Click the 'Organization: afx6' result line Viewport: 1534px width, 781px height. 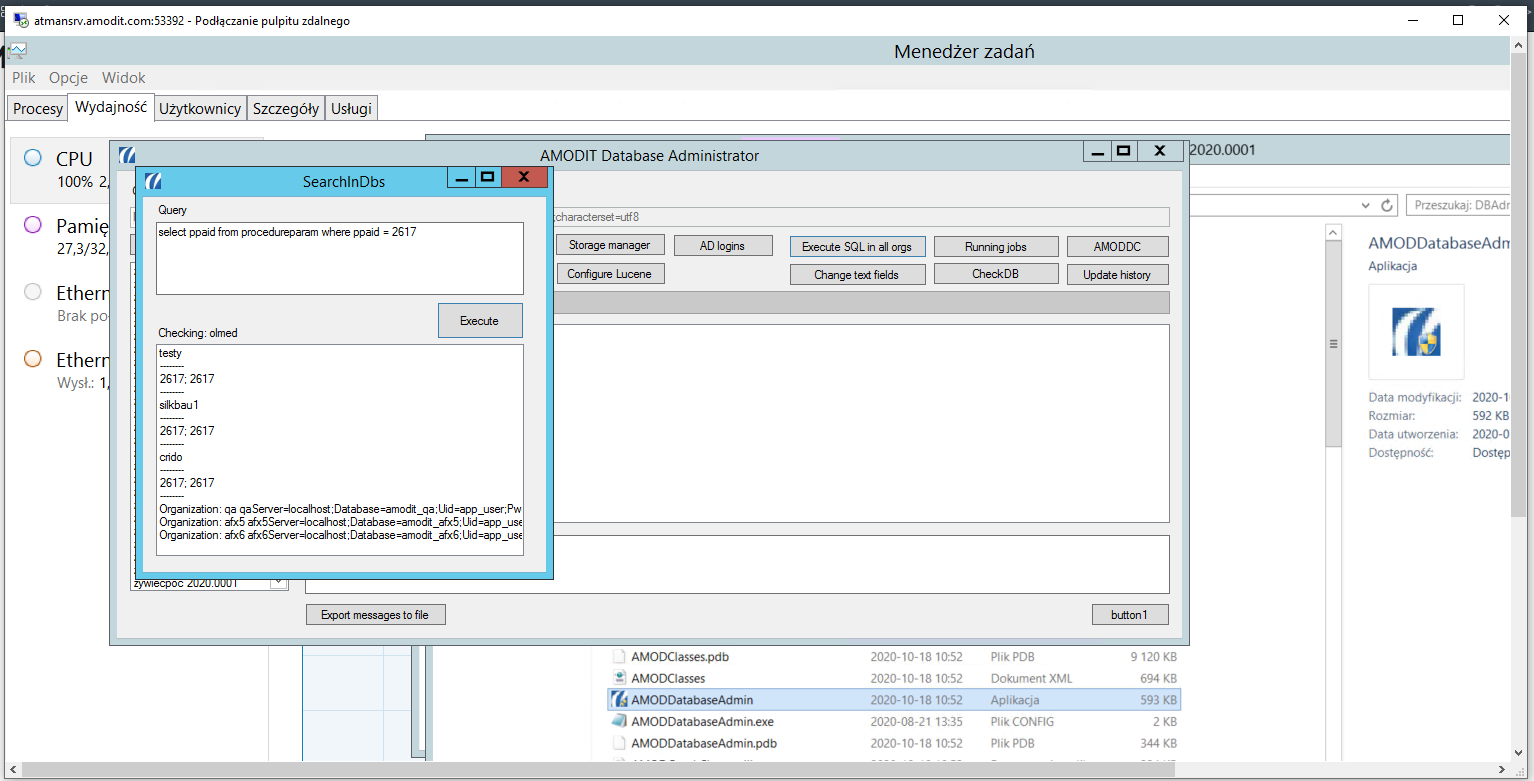pyautogui.click(x=340, y=535)
